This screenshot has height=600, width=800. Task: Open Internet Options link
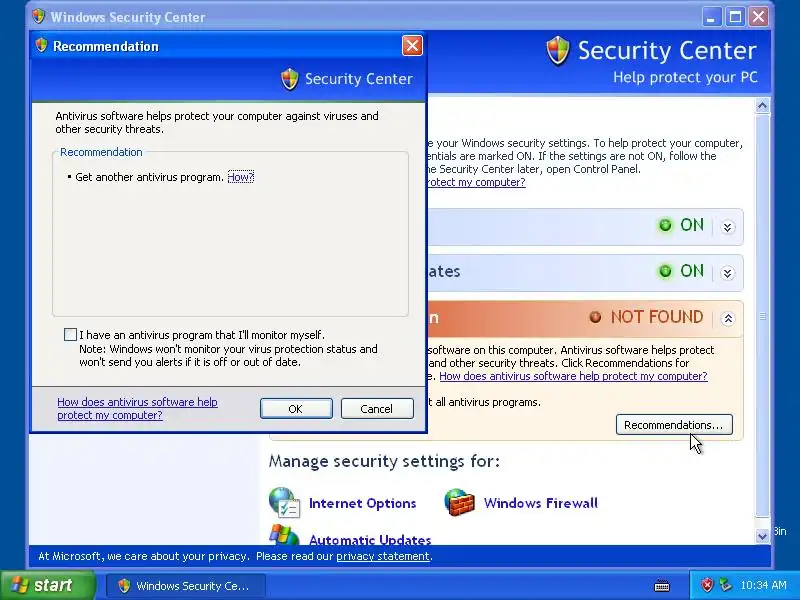coord(362,503)
